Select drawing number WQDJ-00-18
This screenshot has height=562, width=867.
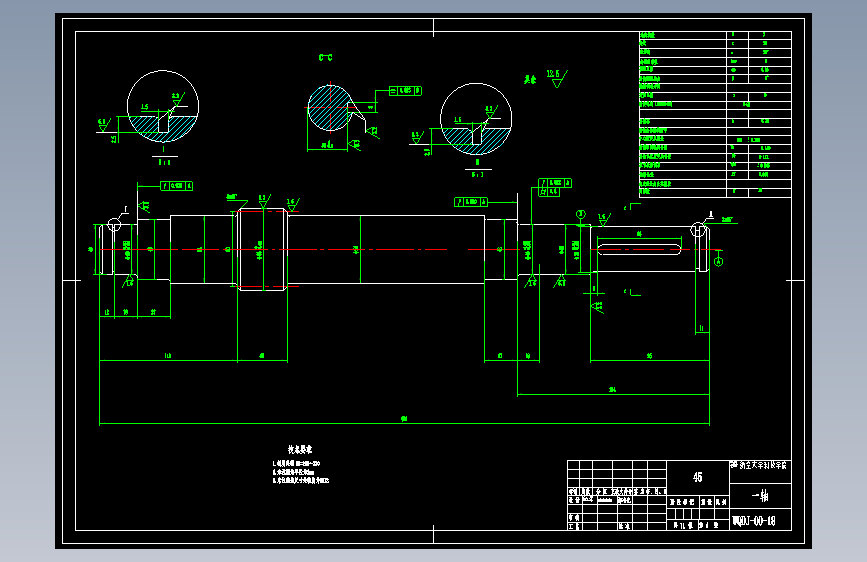[754, 521]
